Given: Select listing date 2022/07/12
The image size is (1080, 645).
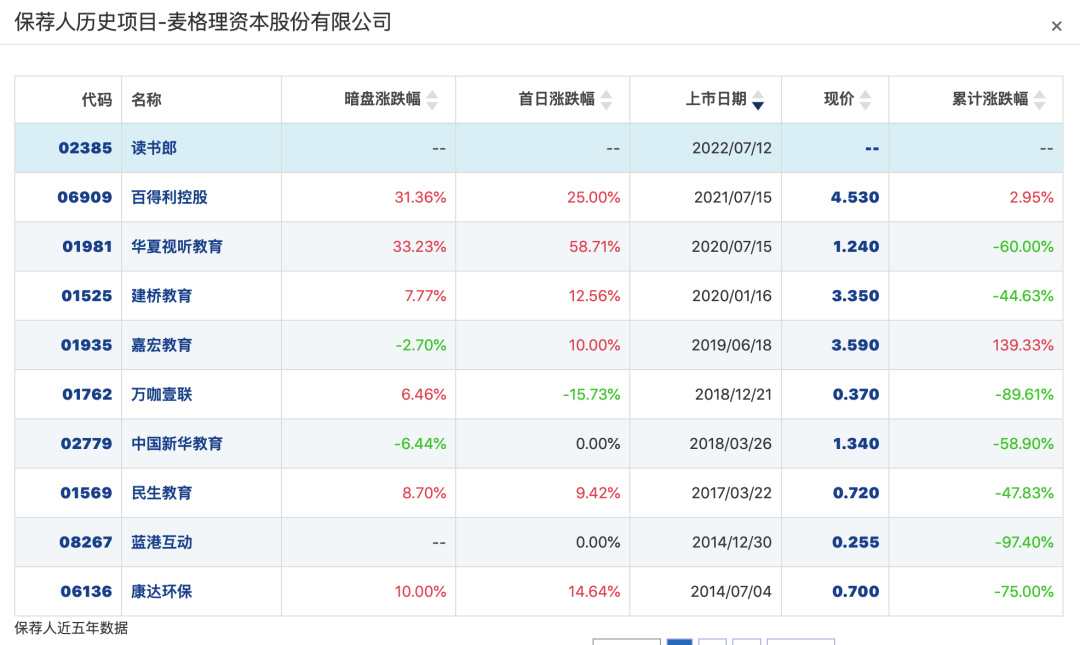Looking at the screenshot, I should (x=731, y=148).
